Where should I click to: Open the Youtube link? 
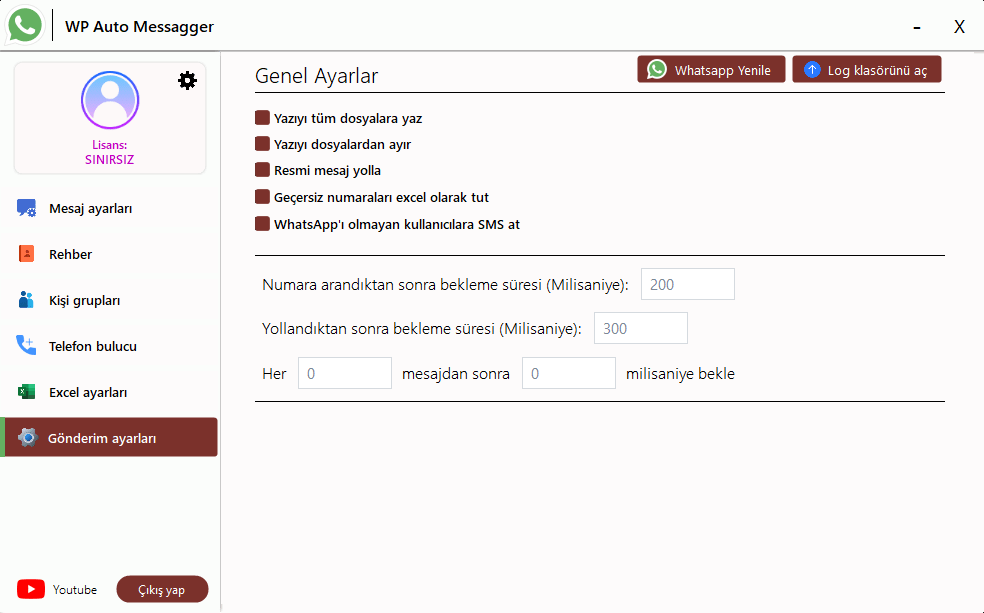[x=75, y=590]
